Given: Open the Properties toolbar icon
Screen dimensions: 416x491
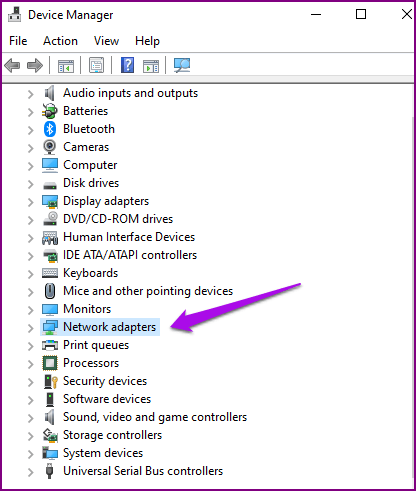Looking at the screenshot, I should (x=96, y=65).
